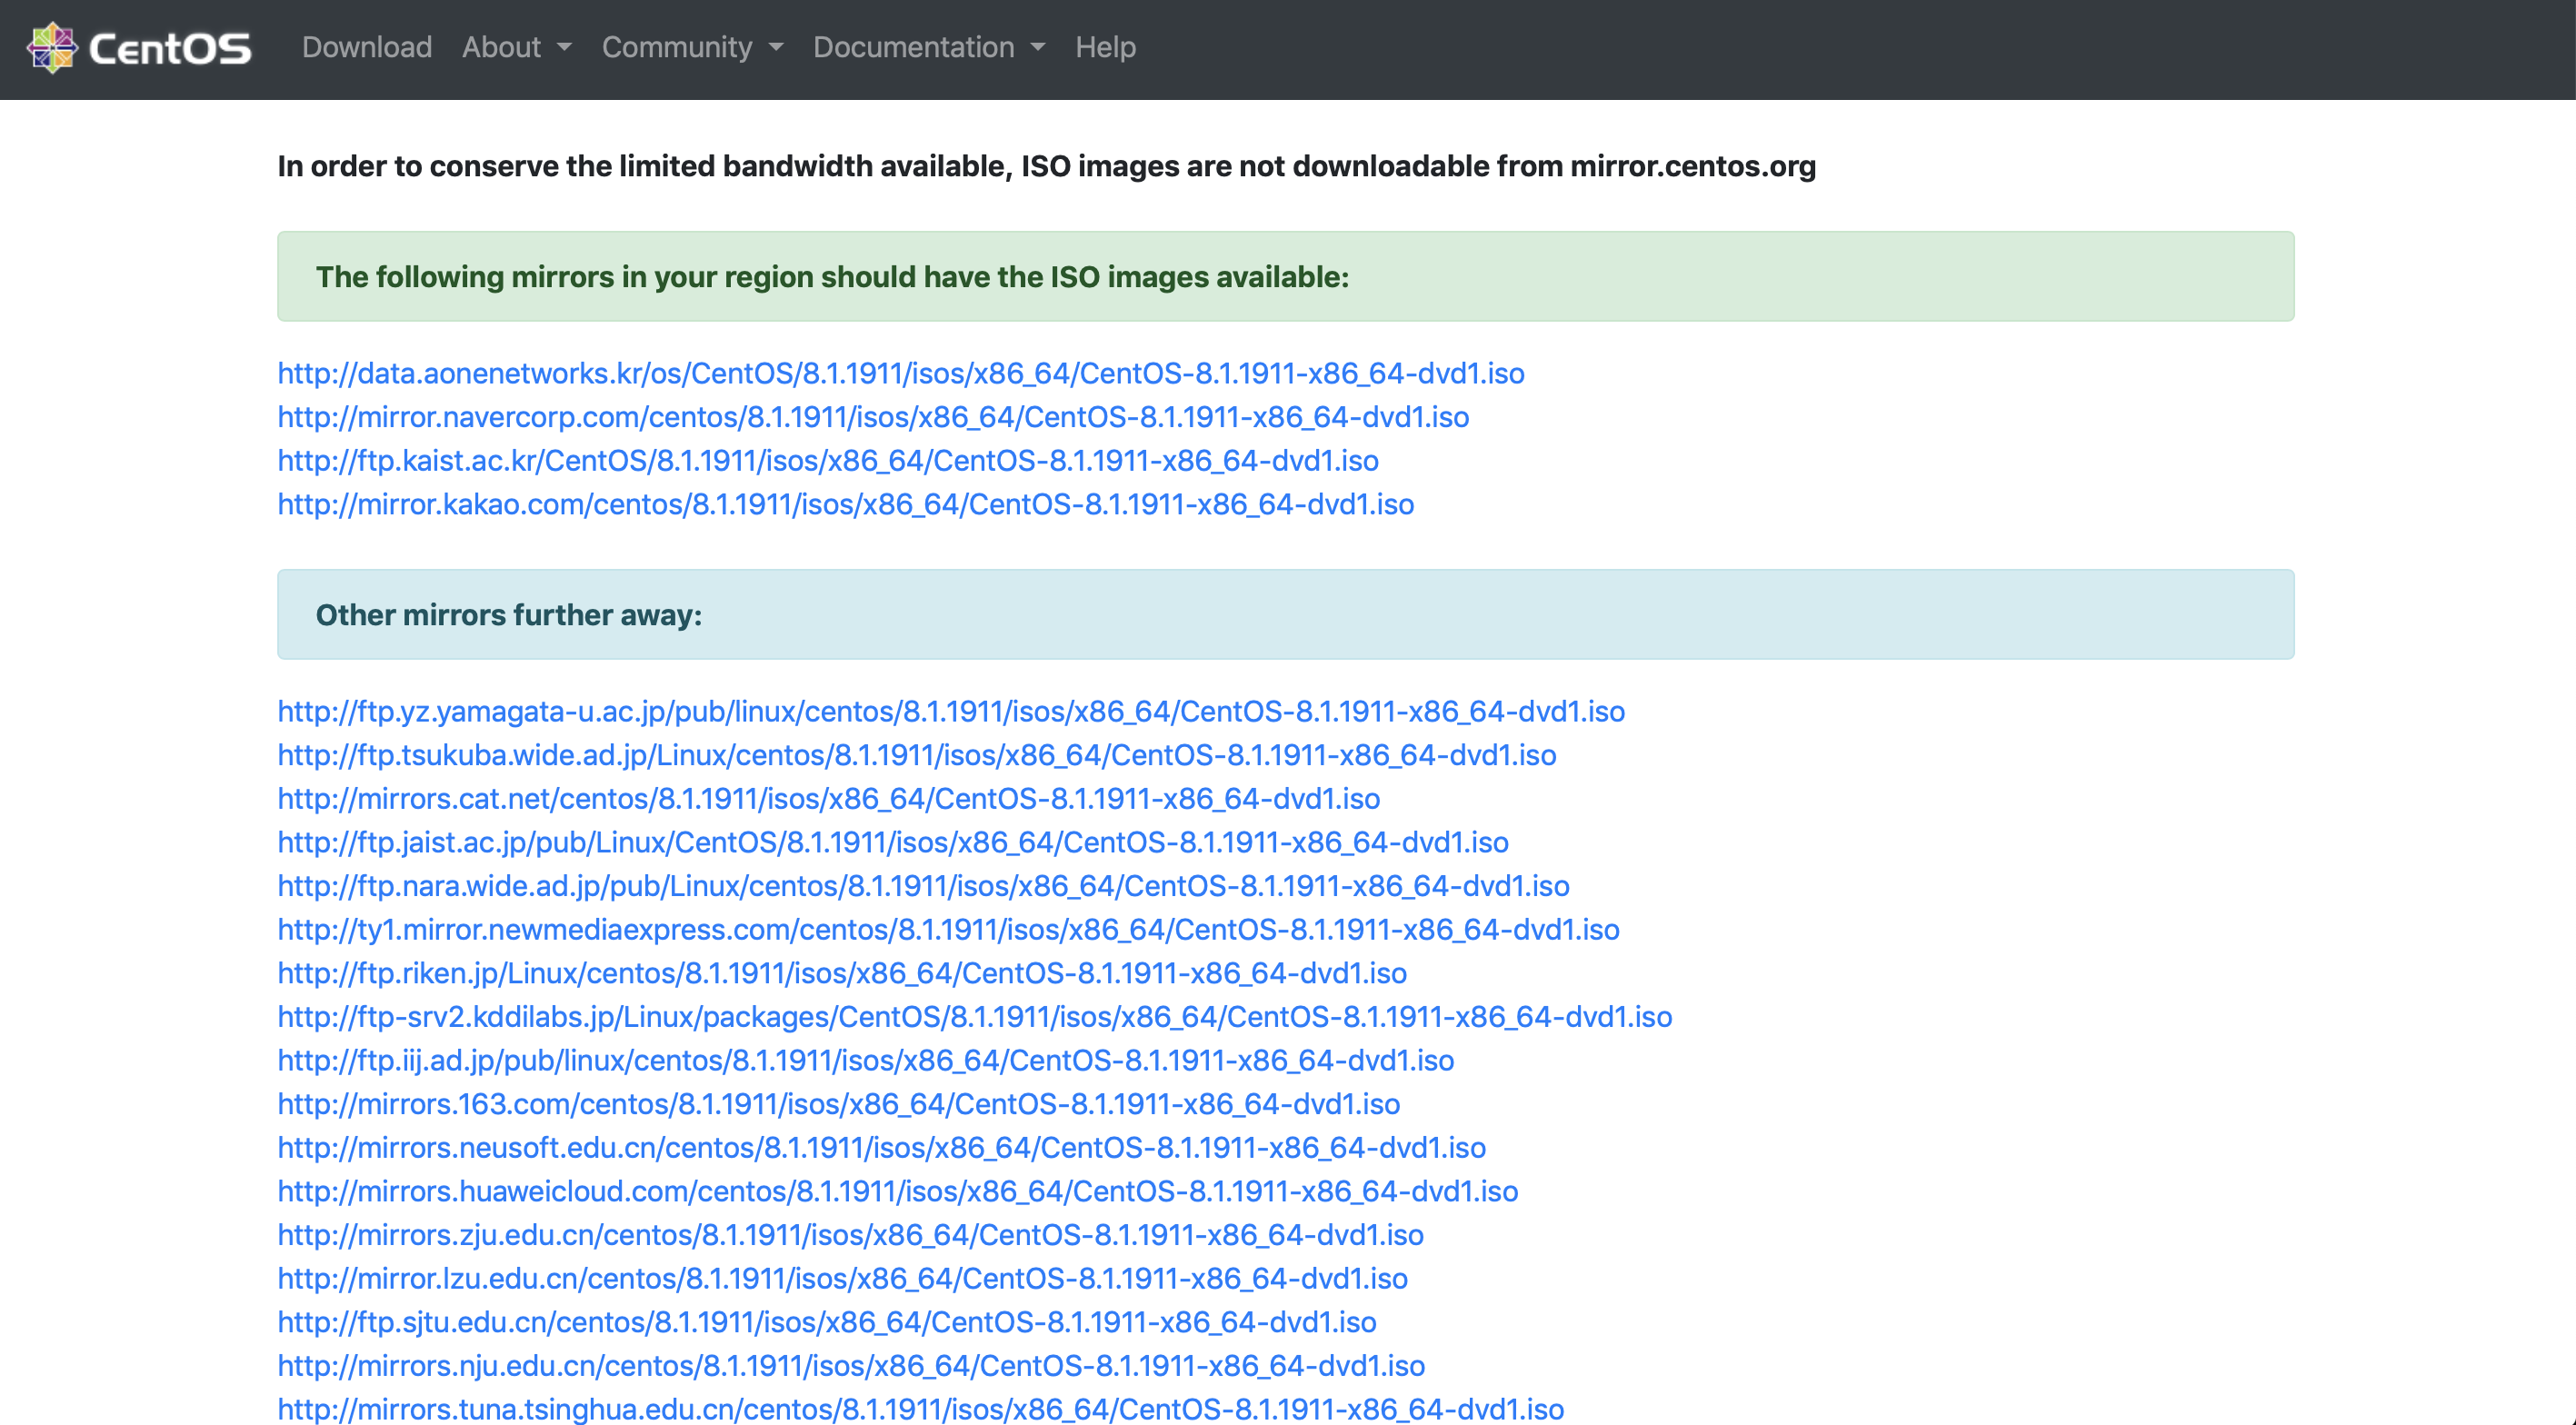Open the Download nav link
Image resolution: width=2576 pixels, height=1425 pixels.
click(366, 47)
